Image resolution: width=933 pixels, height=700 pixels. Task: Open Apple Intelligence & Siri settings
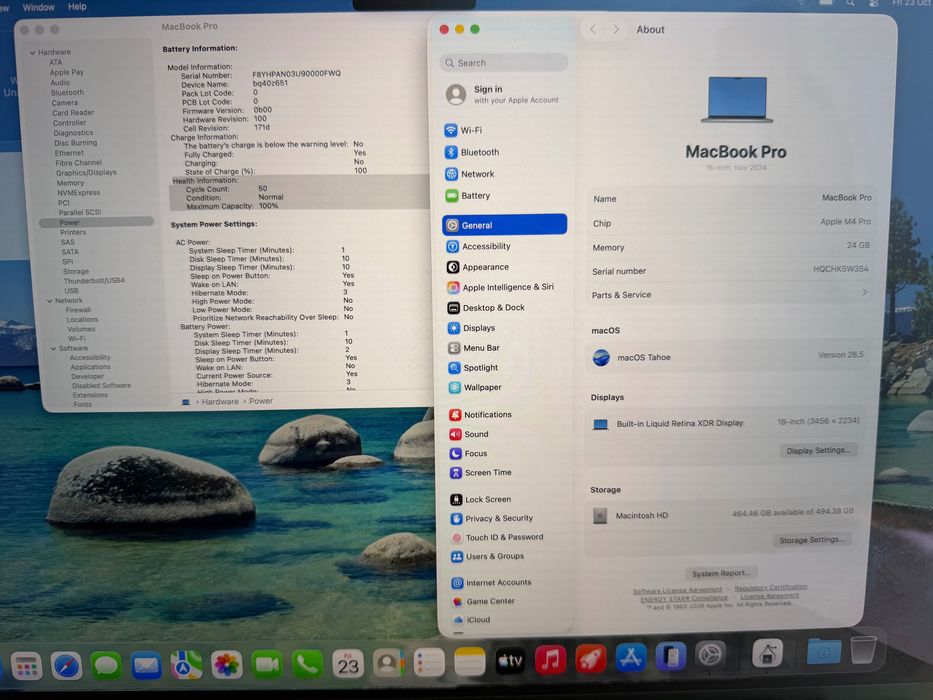click(x=500, y=288)
